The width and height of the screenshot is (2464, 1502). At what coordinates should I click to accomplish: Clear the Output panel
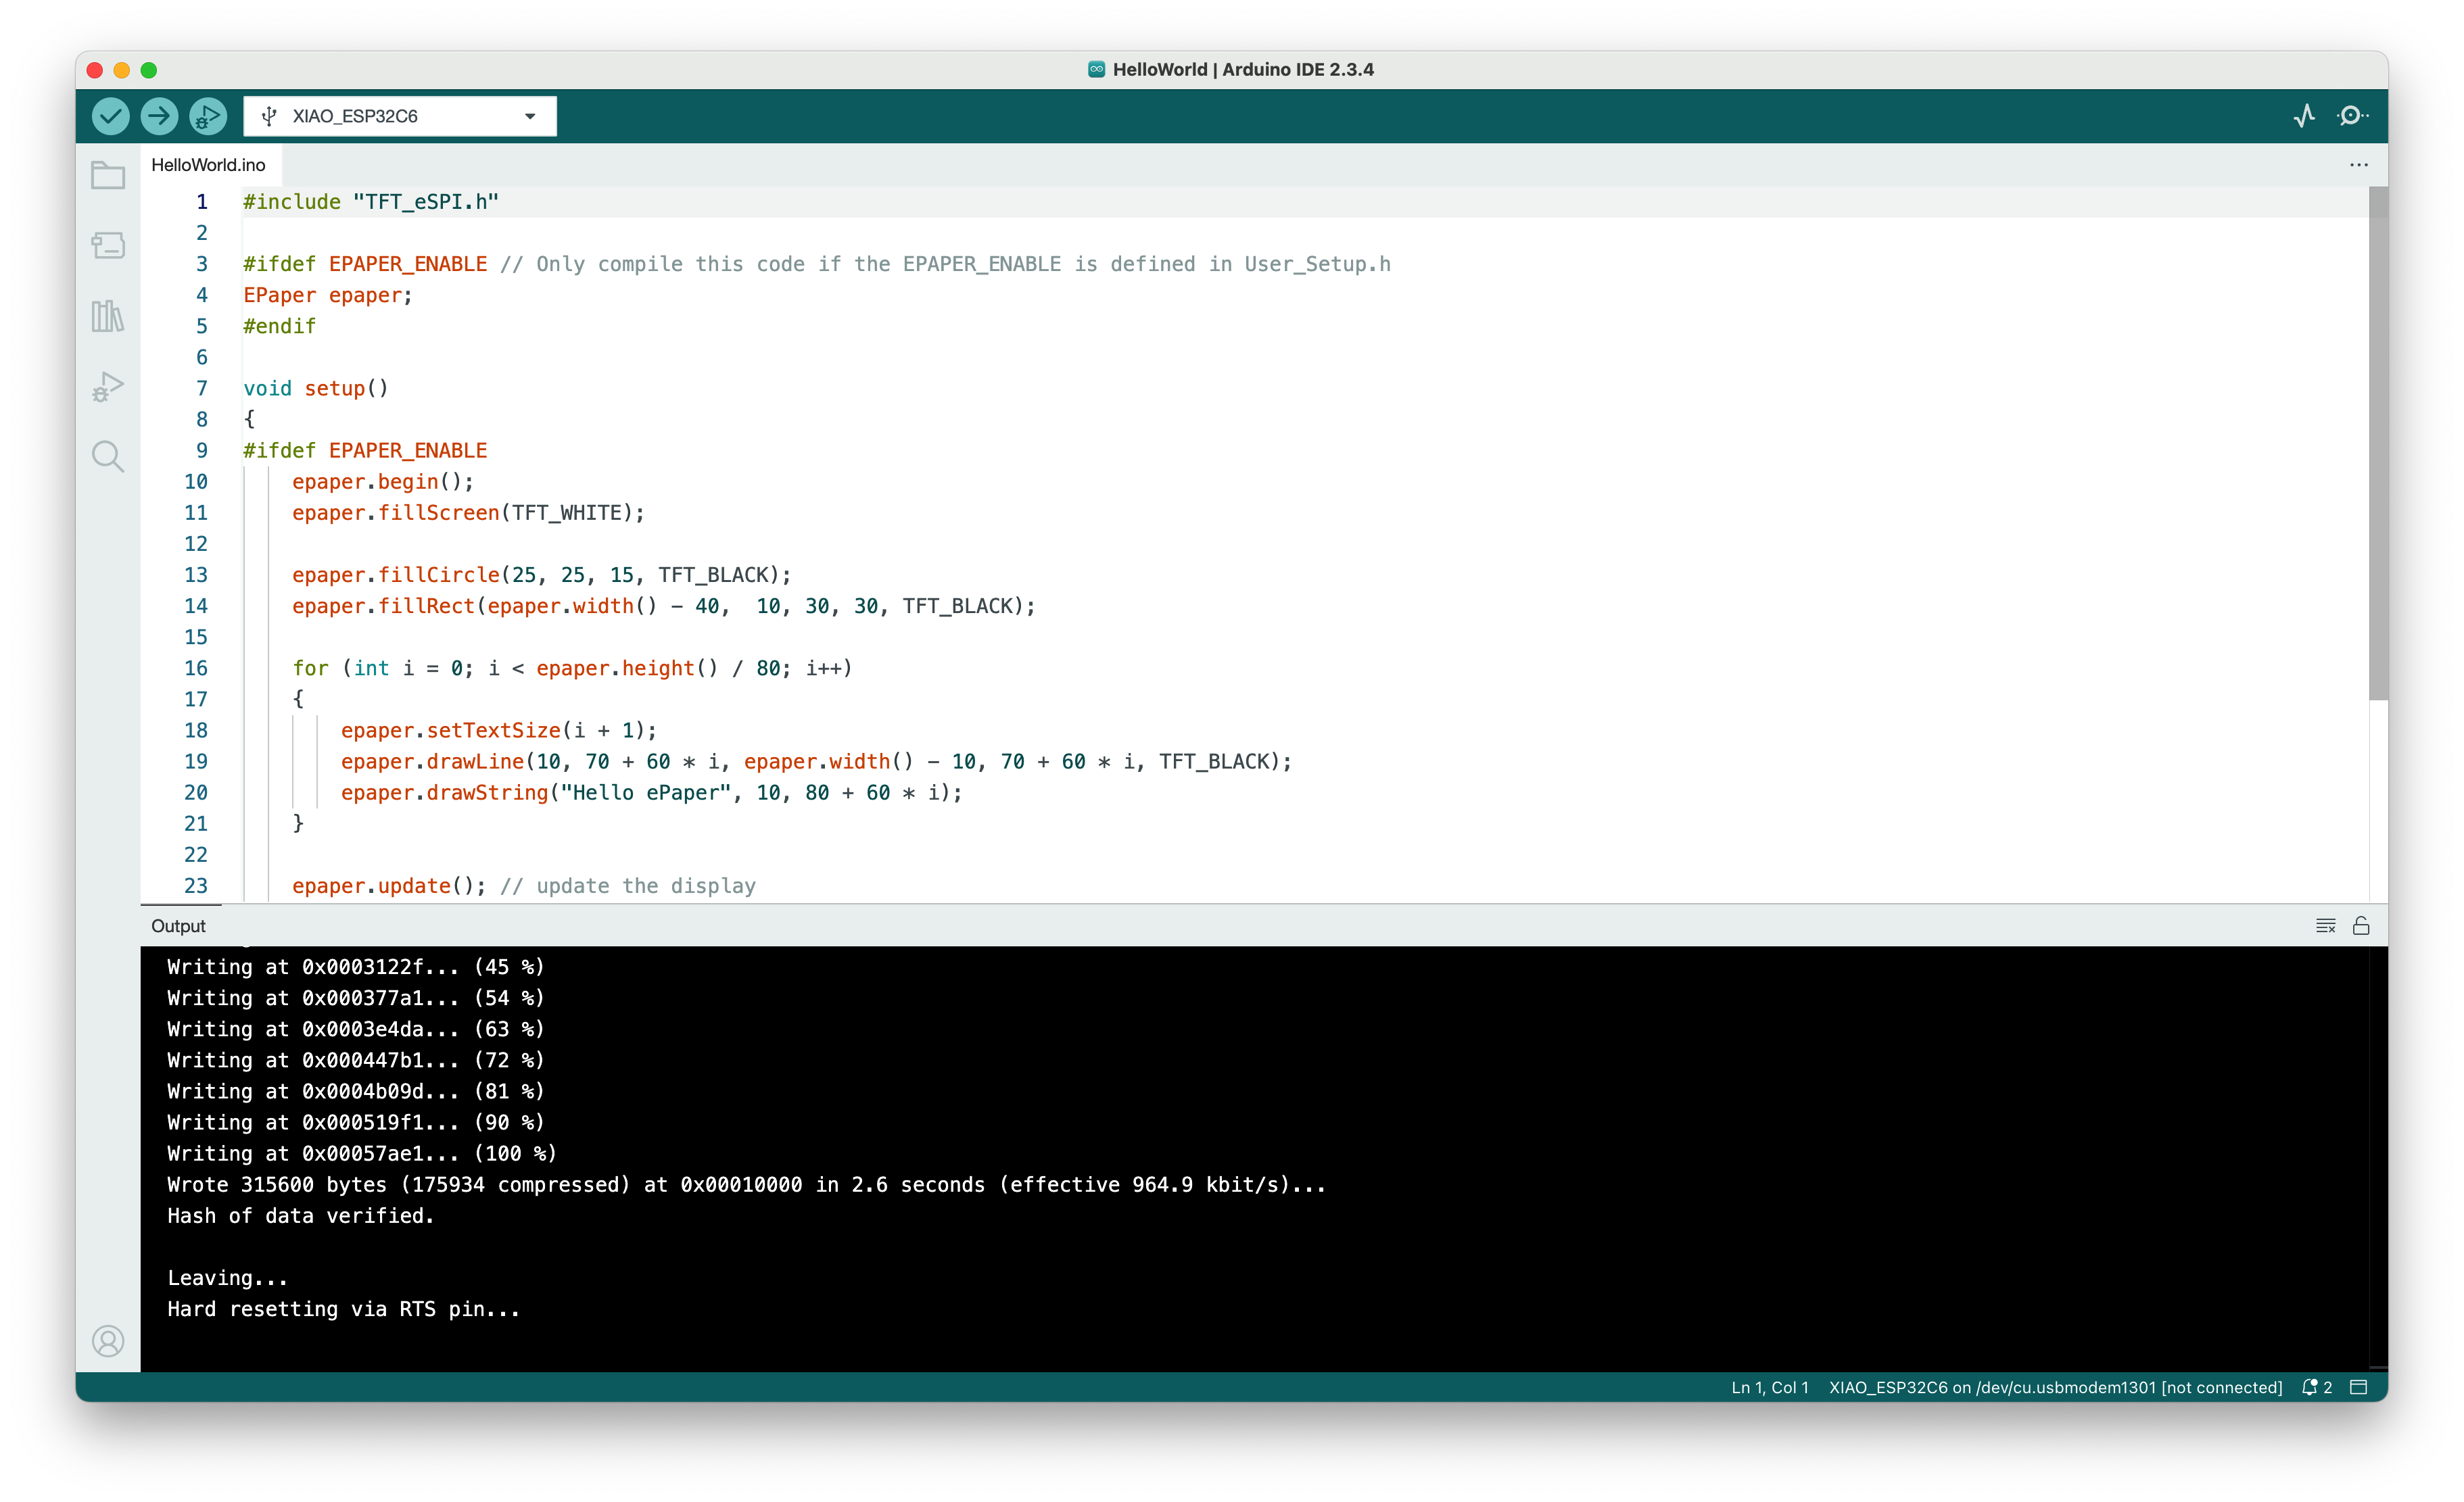tap(2326, 926)
